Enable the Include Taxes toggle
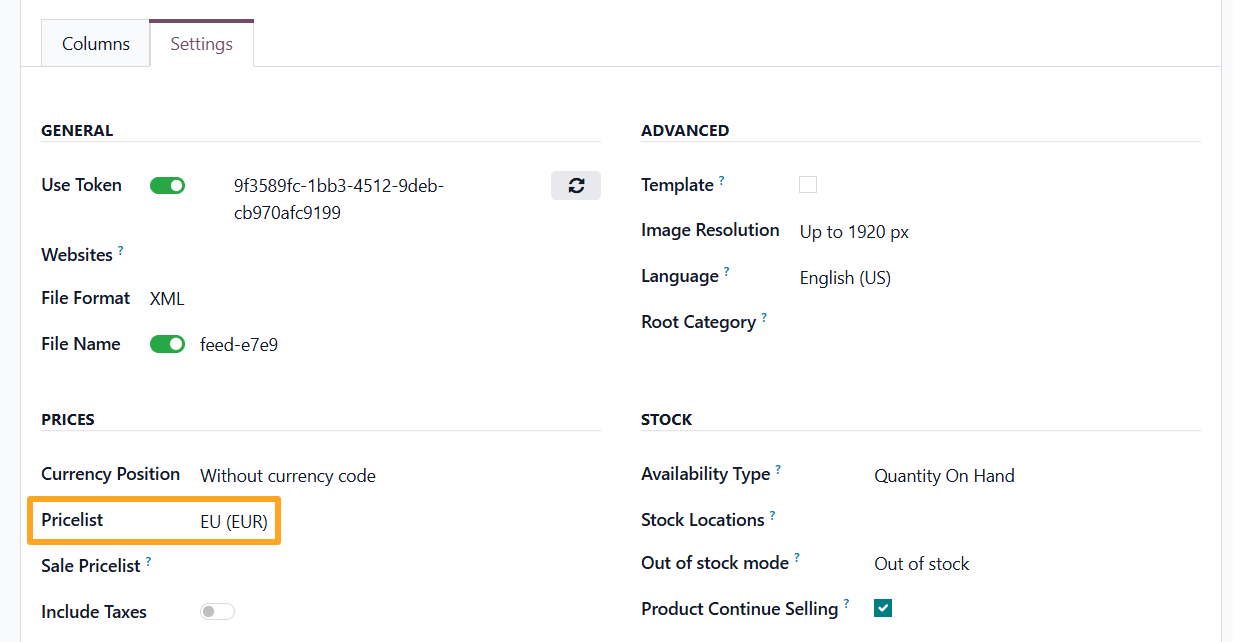1234x642 pixels. click(x=217, y=612)
